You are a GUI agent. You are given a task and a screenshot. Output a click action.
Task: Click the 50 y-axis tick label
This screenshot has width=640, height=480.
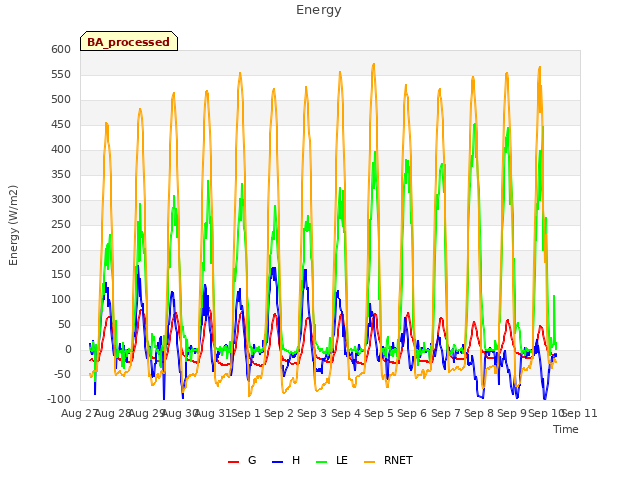click(x=64, y=324)
